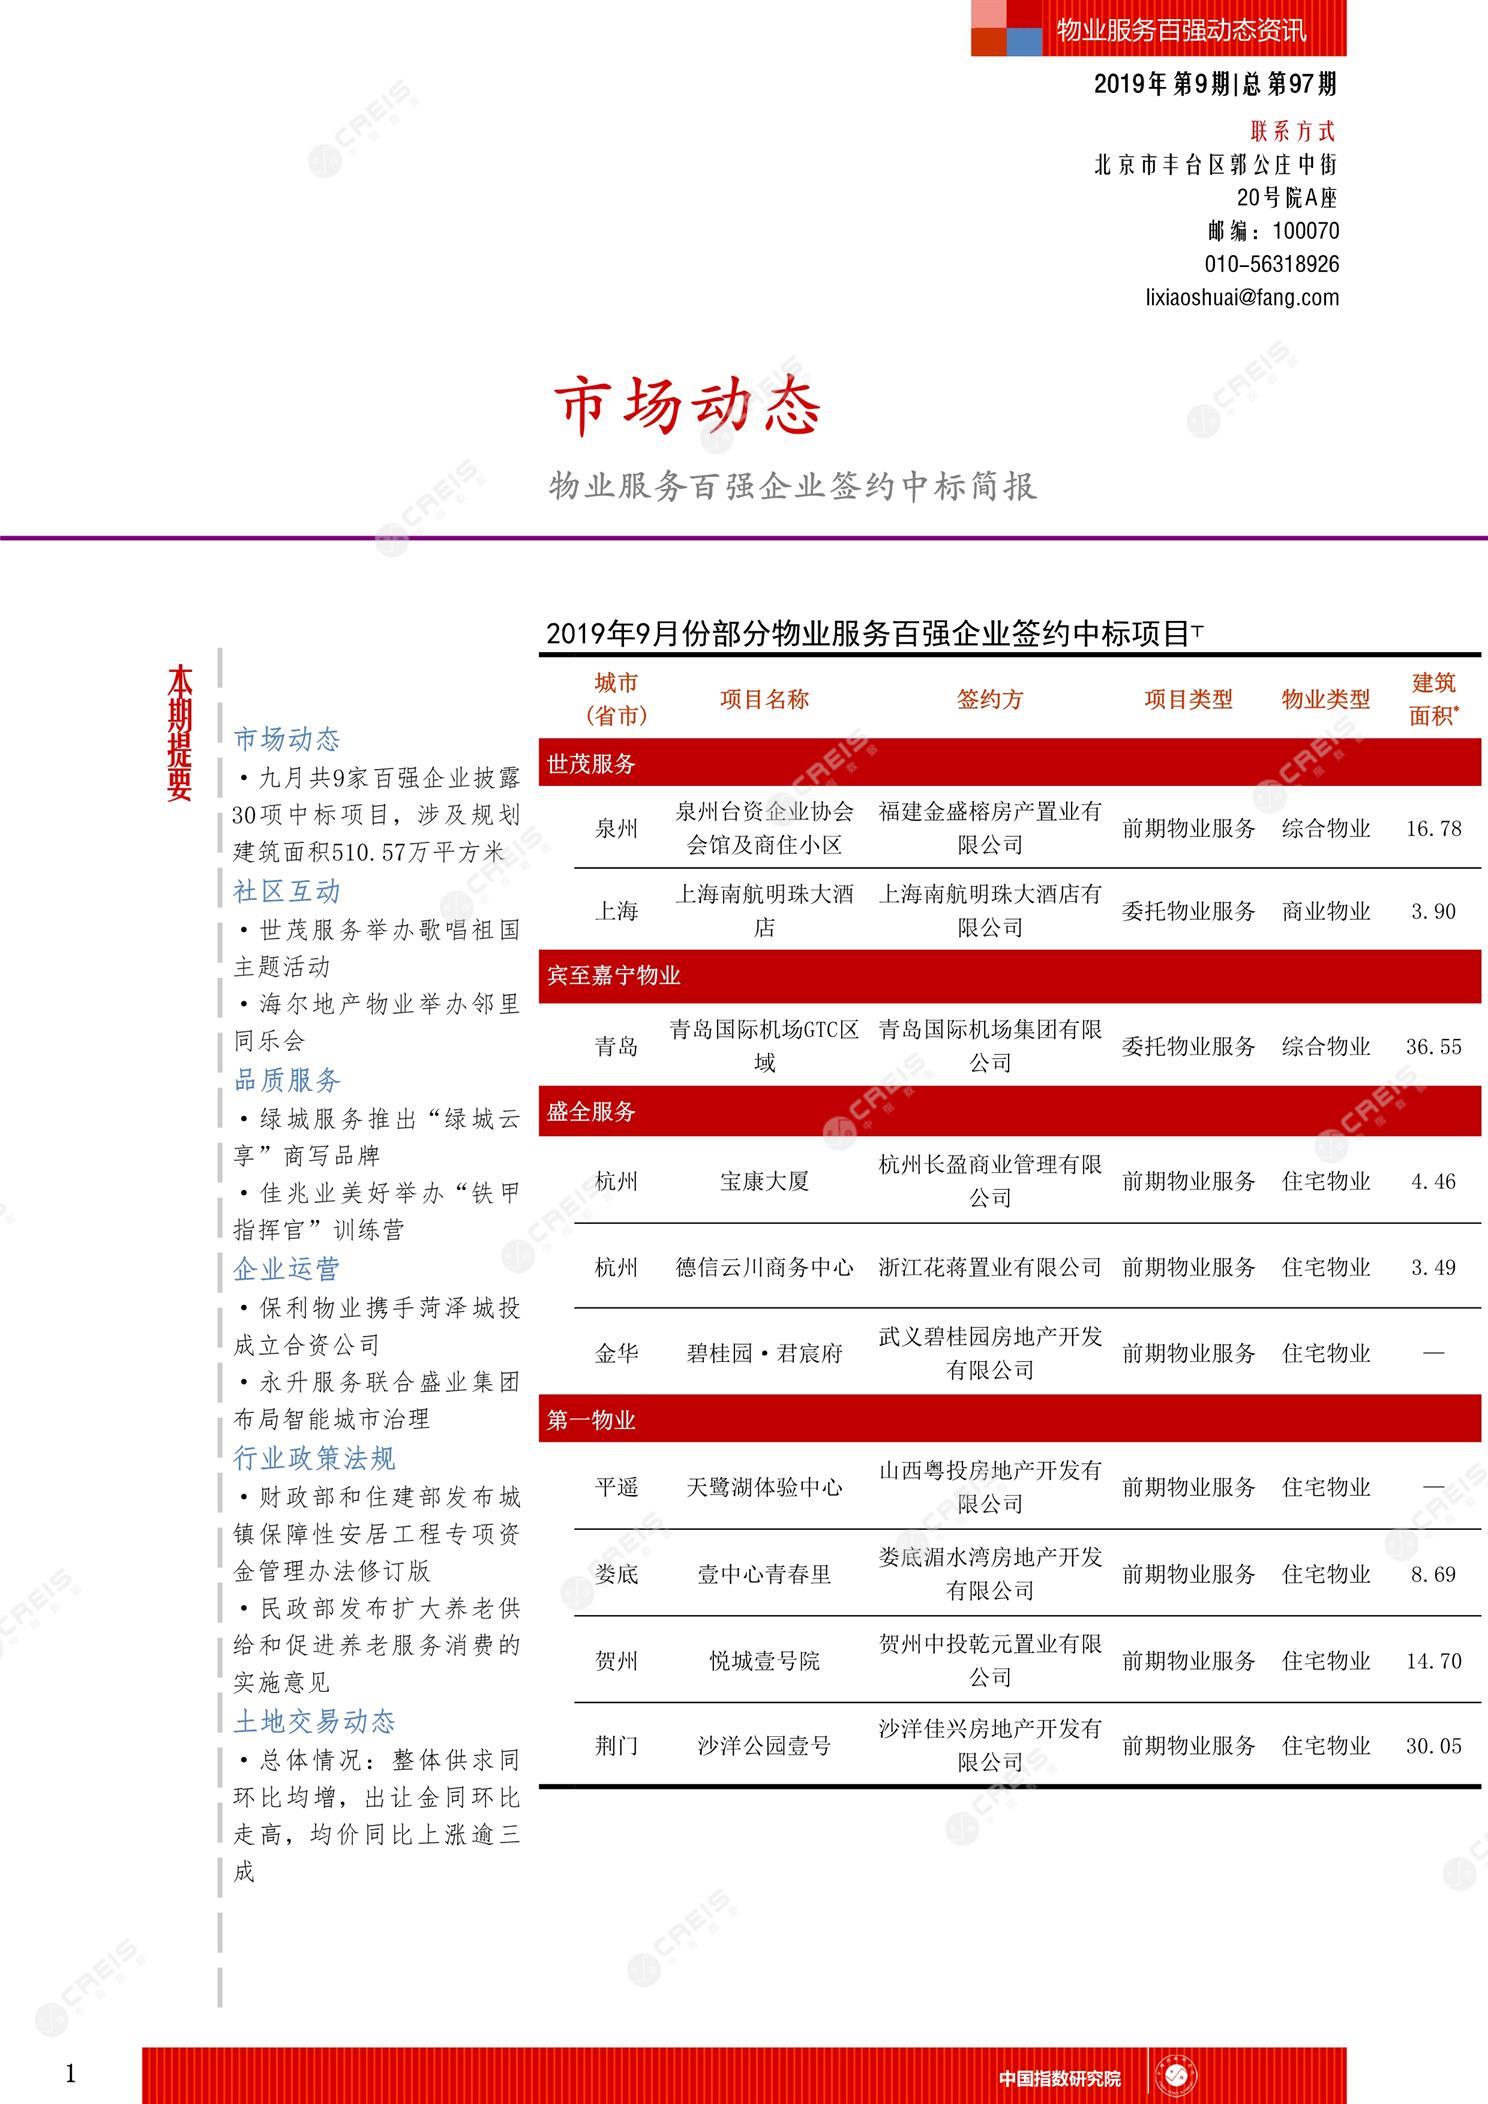Click the 项目类型 column header
Image resolution: width=1488 pixels, height=2104 pixels.
[1188, 699]
